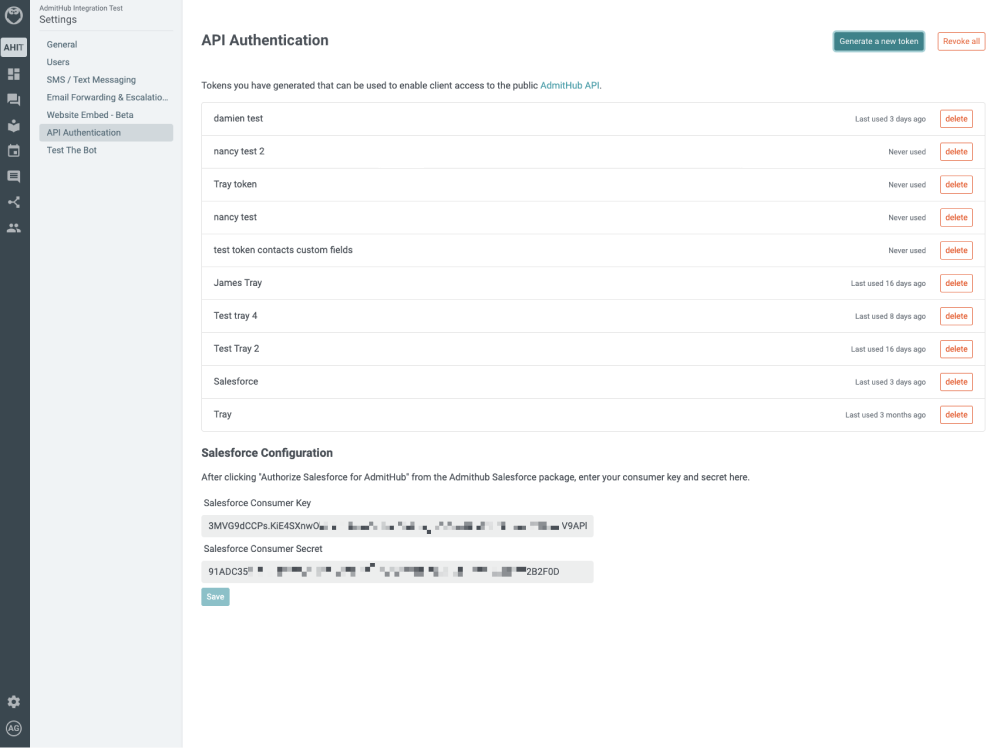Click the AG avatar circle
Screen dimensions: 1000x748
click(x=13, y=729)
